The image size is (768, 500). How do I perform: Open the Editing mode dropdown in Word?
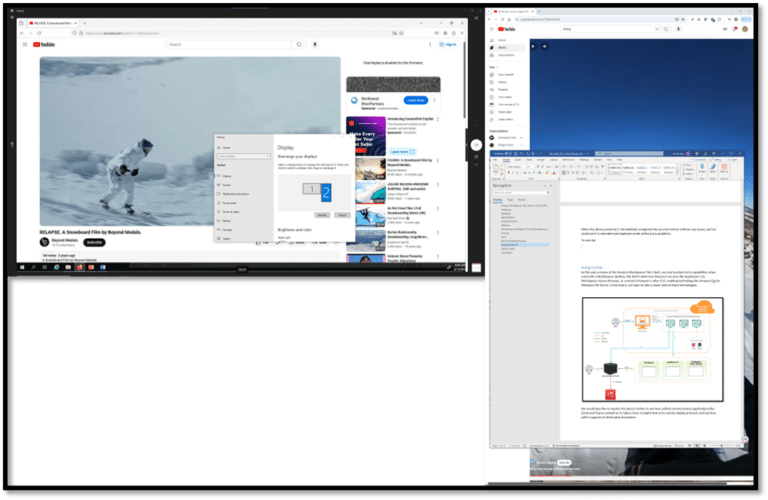pyautogui.click(x=717, y=160)
